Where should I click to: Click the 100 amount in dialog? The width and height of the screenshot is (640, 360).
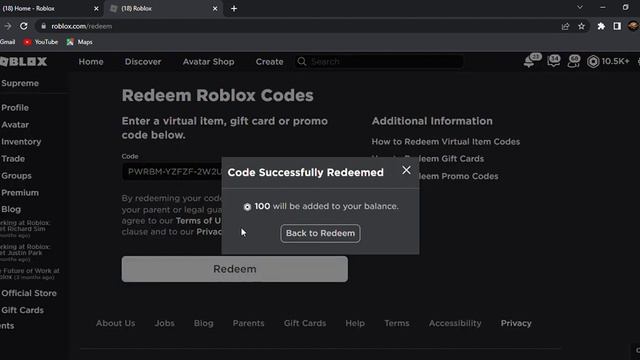click(262, 206)
